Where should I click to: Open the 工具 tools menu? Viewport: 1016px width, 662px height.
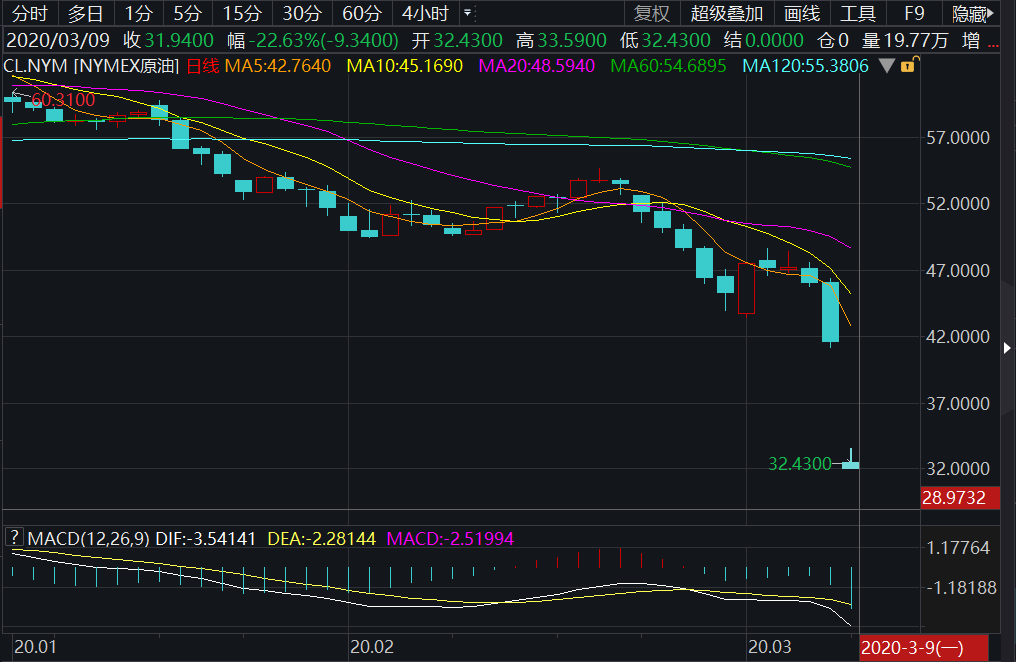pos(857,13)
